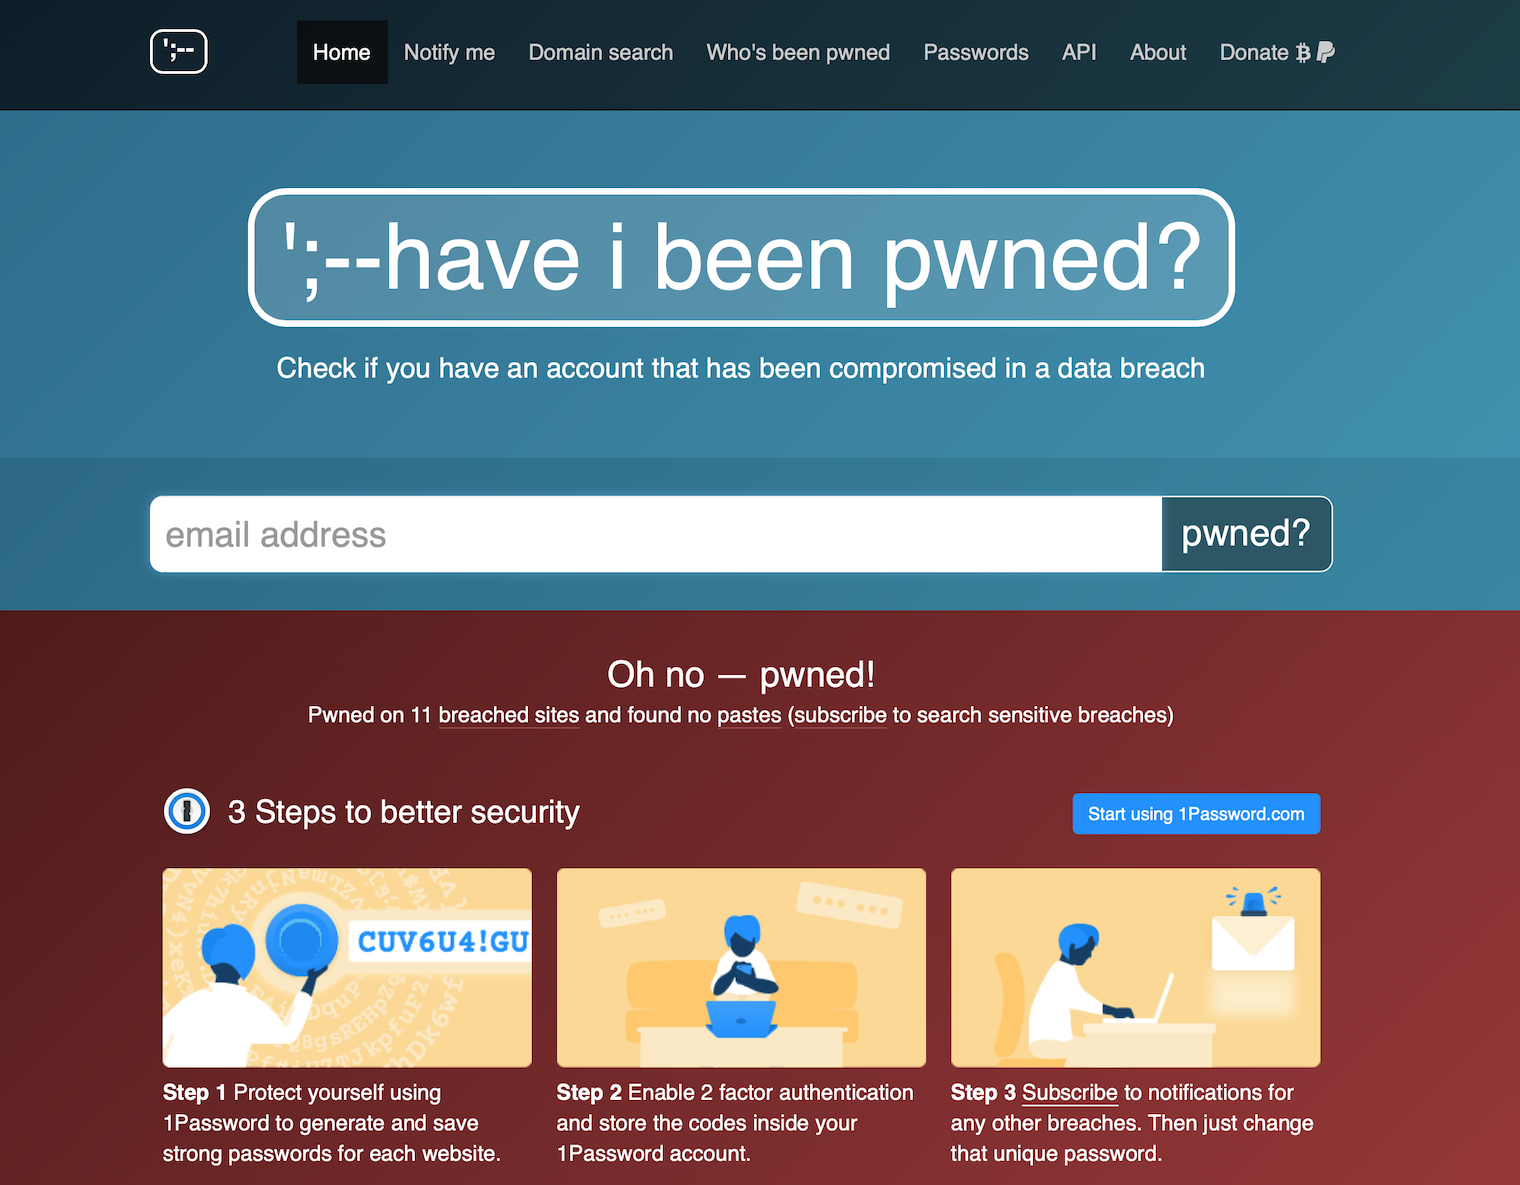The width and height of the screenshot is (1520, 1185).
Task: Click the 1Password keyhole logo icon
Action: pos(187,812)
